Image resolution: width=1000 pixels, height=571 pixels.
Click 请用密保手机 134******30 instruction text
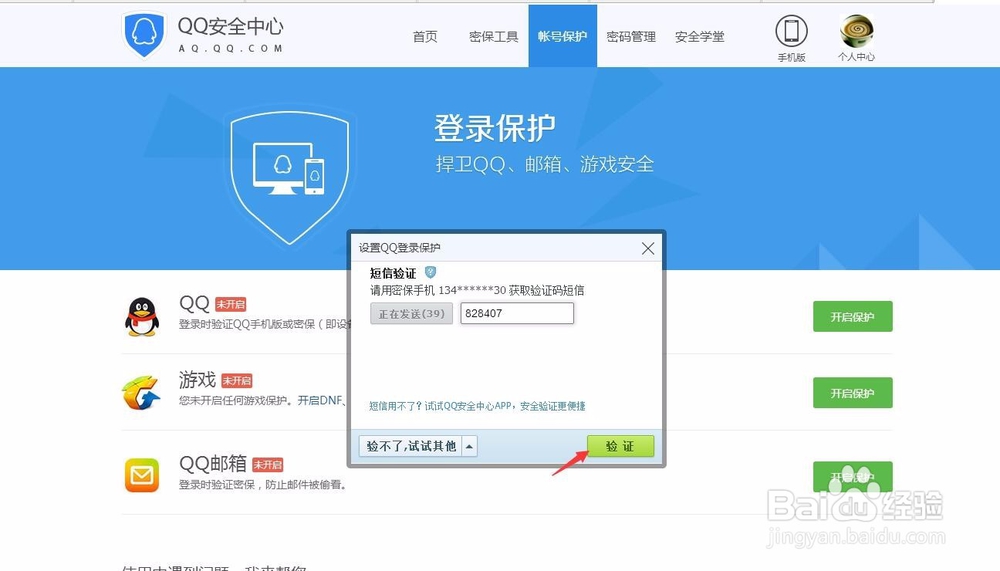click(477, 290)
